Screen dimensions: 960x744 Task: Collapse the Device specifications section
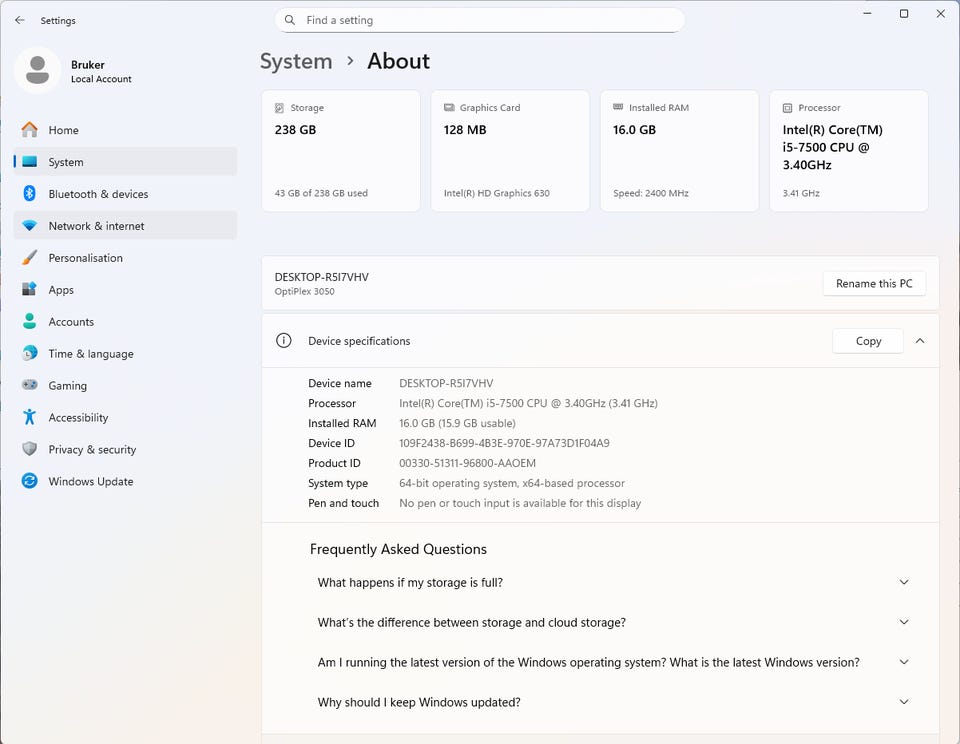(919, 341)
